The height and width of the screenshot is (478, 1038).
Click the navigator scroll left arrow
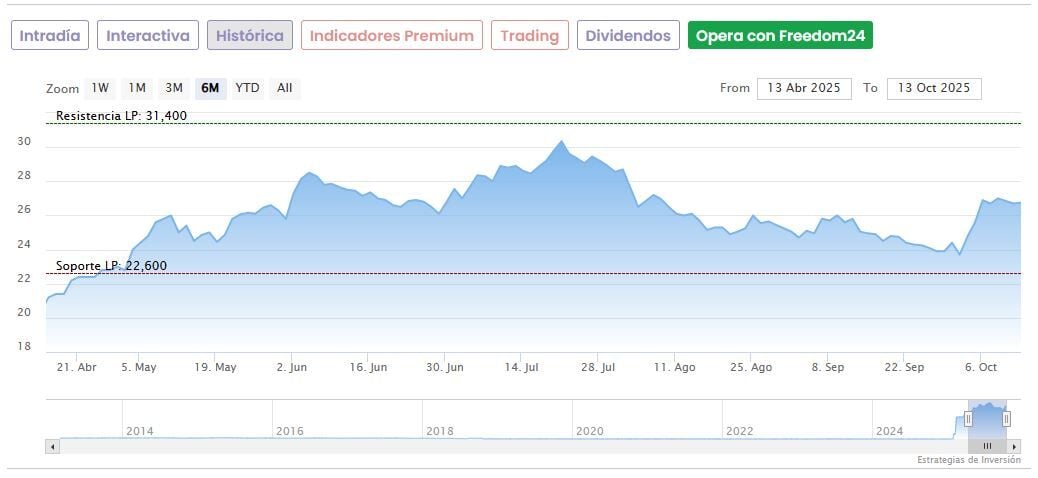click(x=52, y=446)
